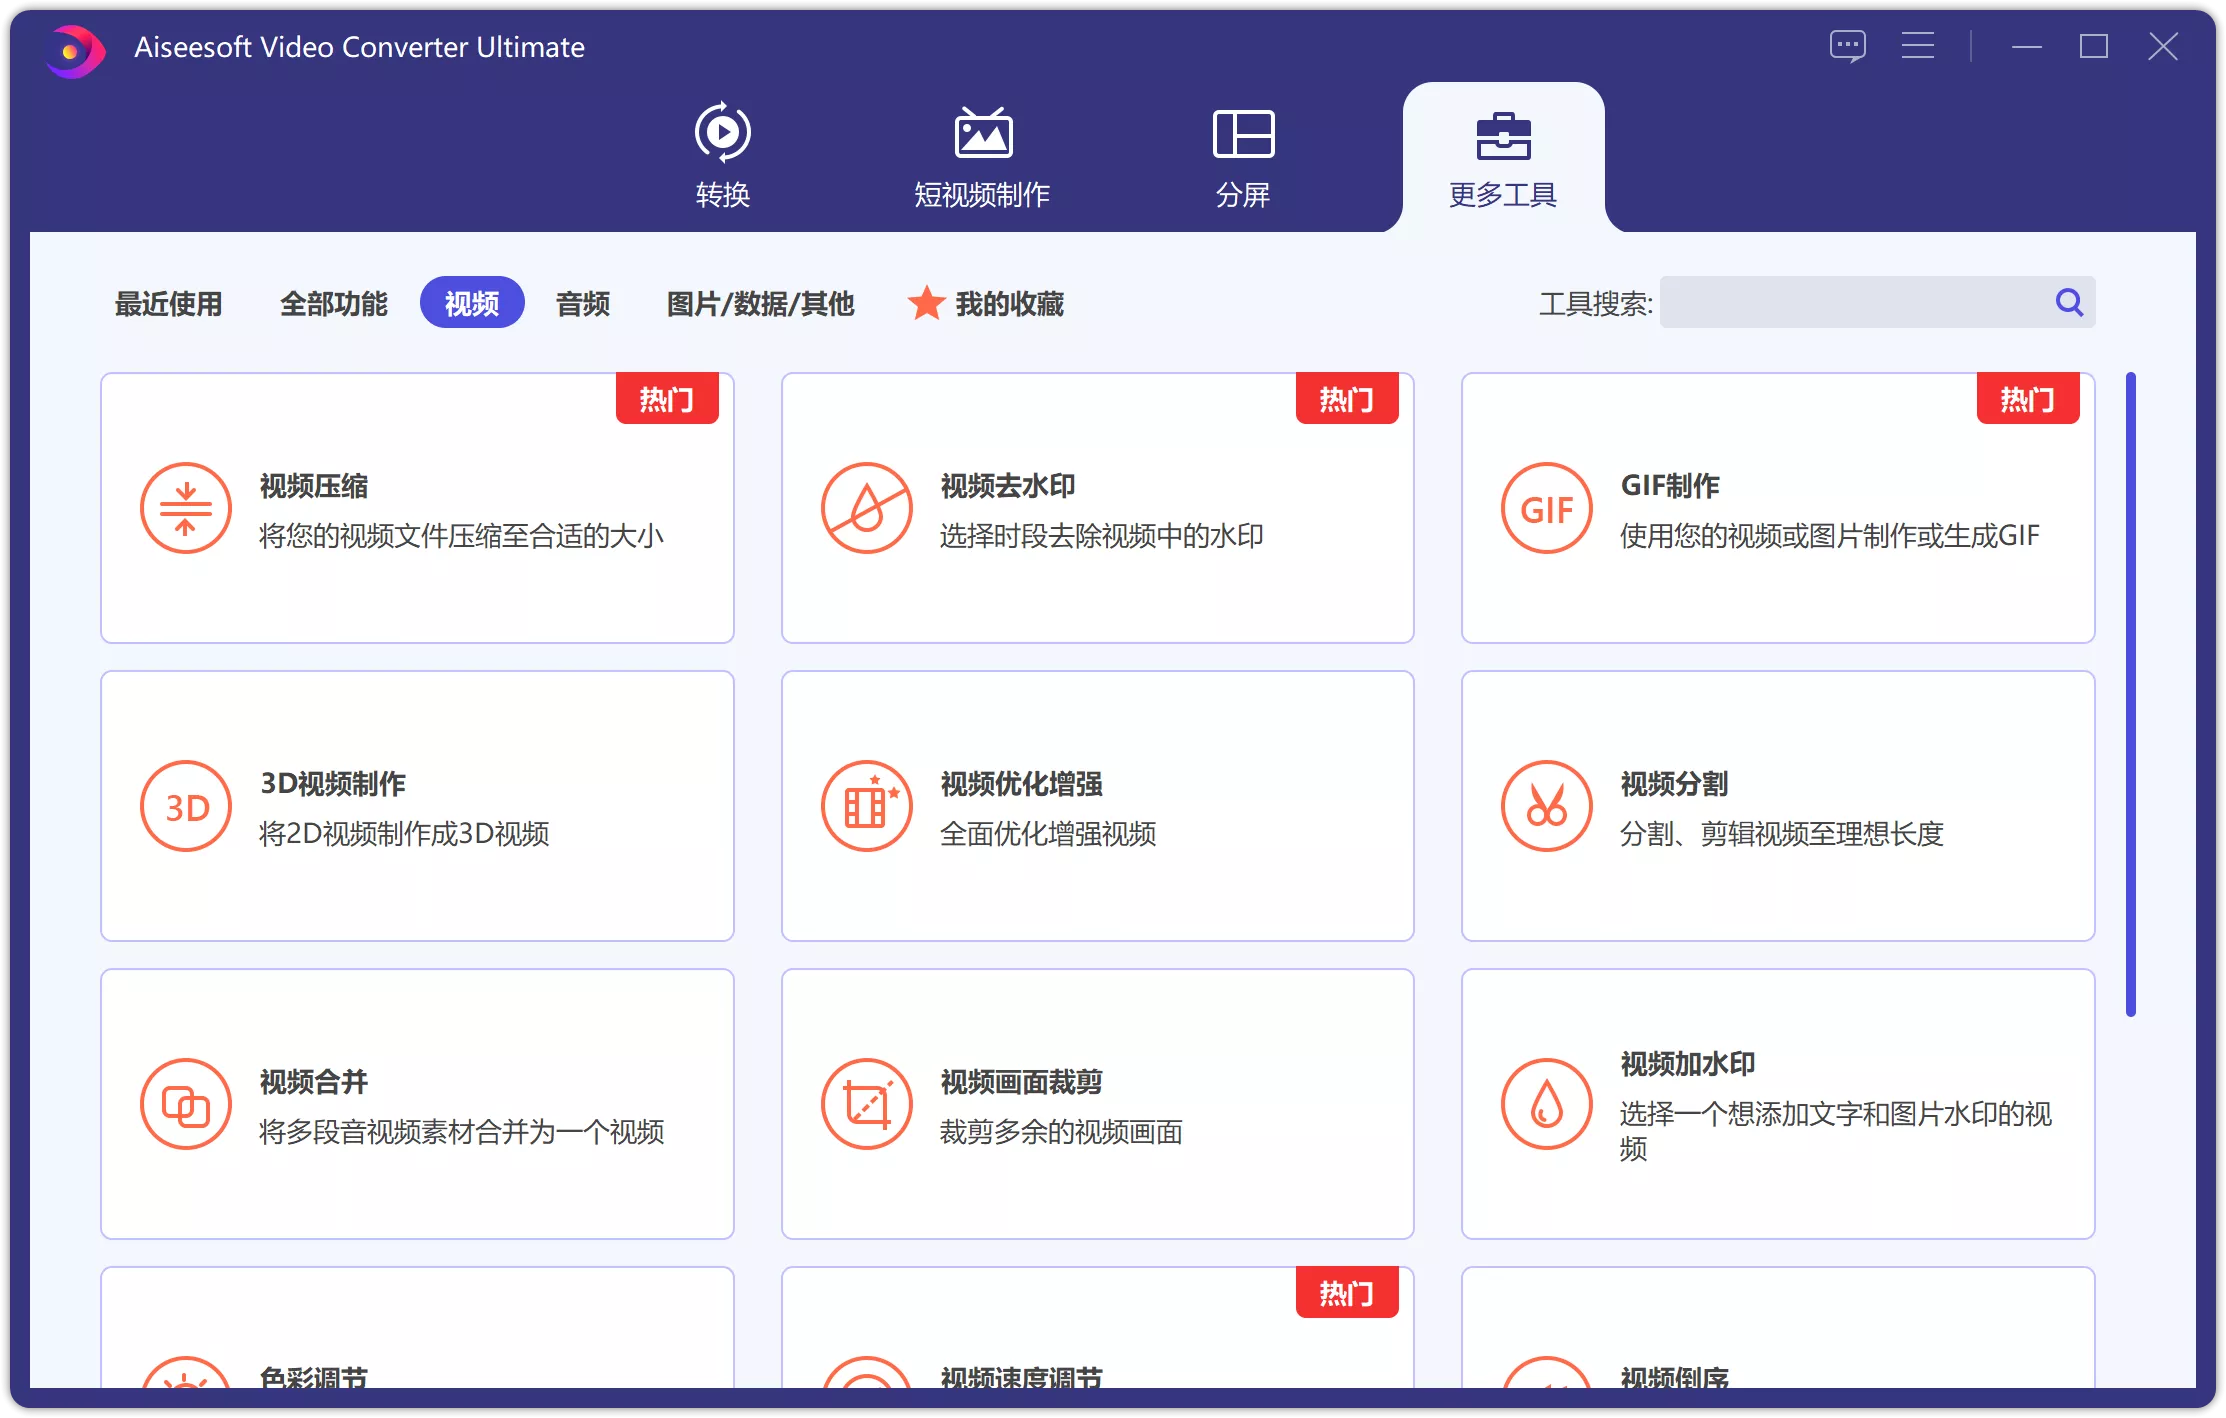Show the 全部功能 category
This screenshot has height=1418, width=2226.
tap(333, 303)
